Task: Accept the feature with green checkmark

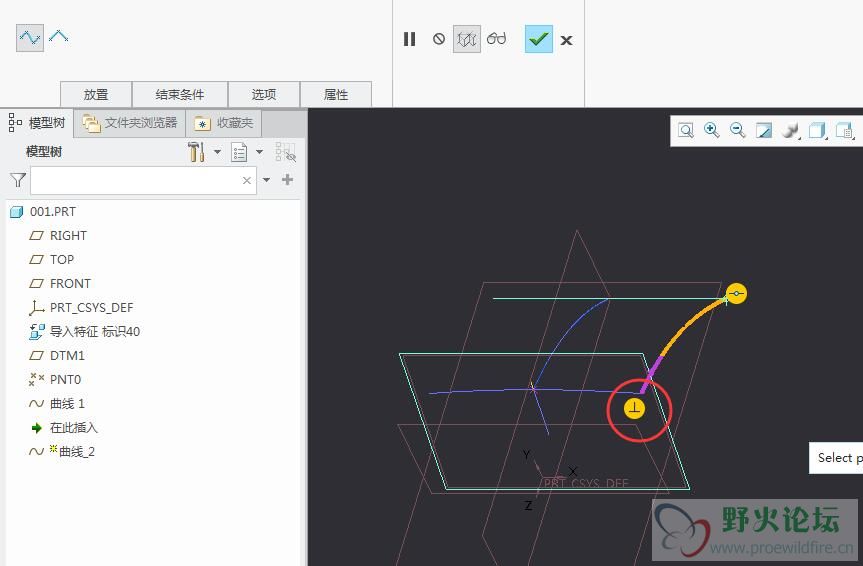Action: (538, 39)
